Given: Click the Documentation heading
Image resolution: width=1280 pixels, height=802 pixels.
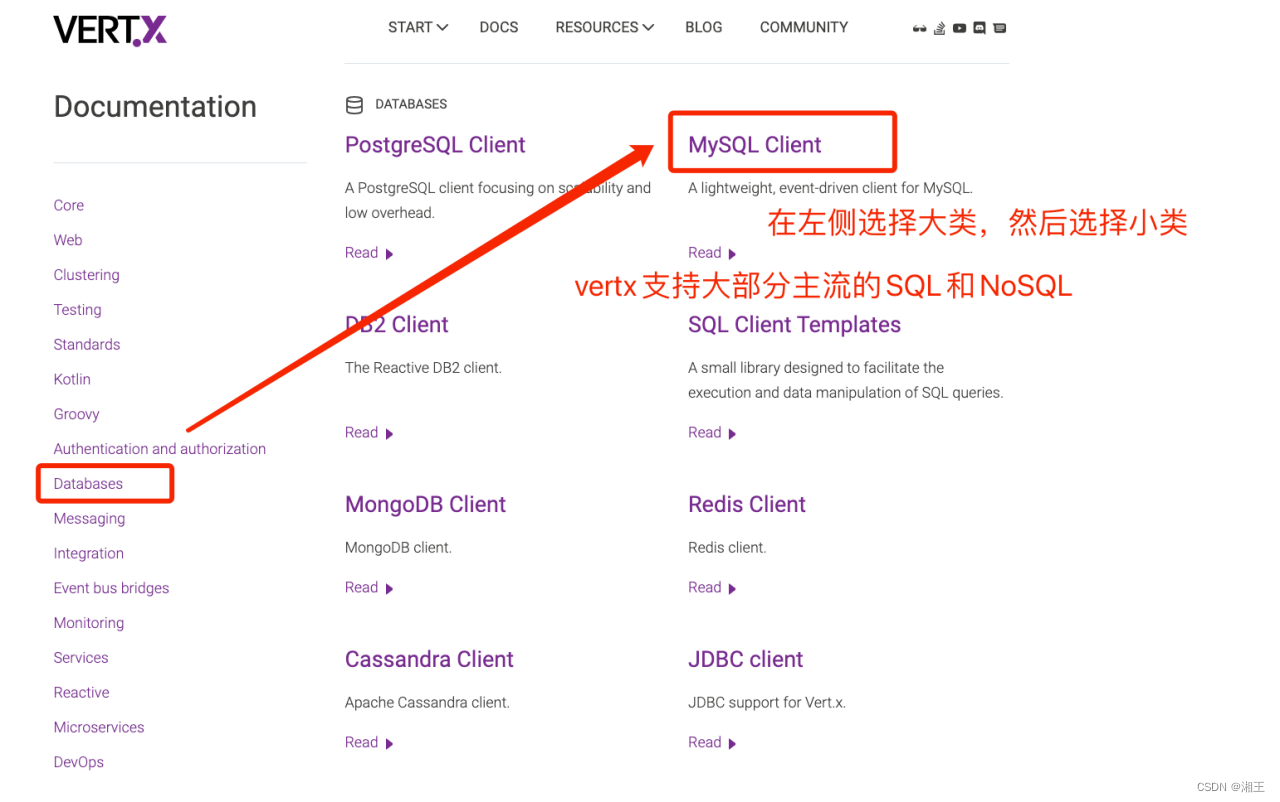Looking at the screenshot, I should coord(155,107).
